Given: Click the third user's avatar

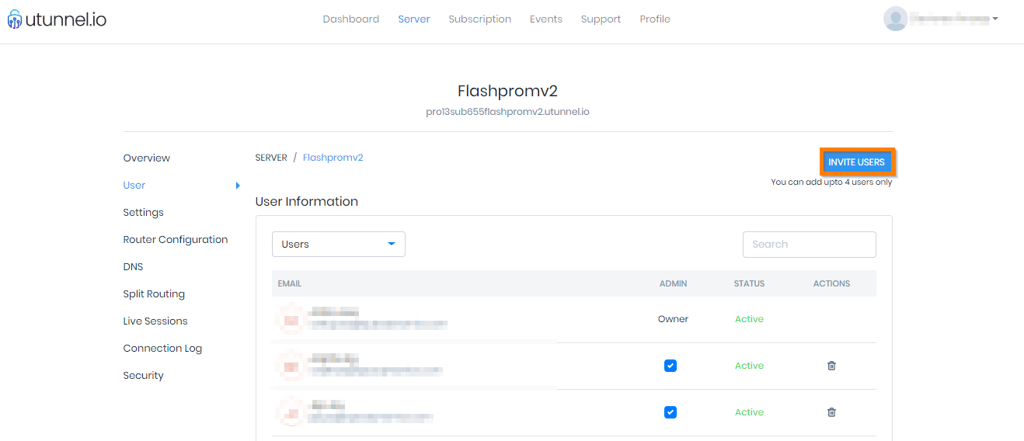Looking at the screenshot, I should [x=291, y=412].
